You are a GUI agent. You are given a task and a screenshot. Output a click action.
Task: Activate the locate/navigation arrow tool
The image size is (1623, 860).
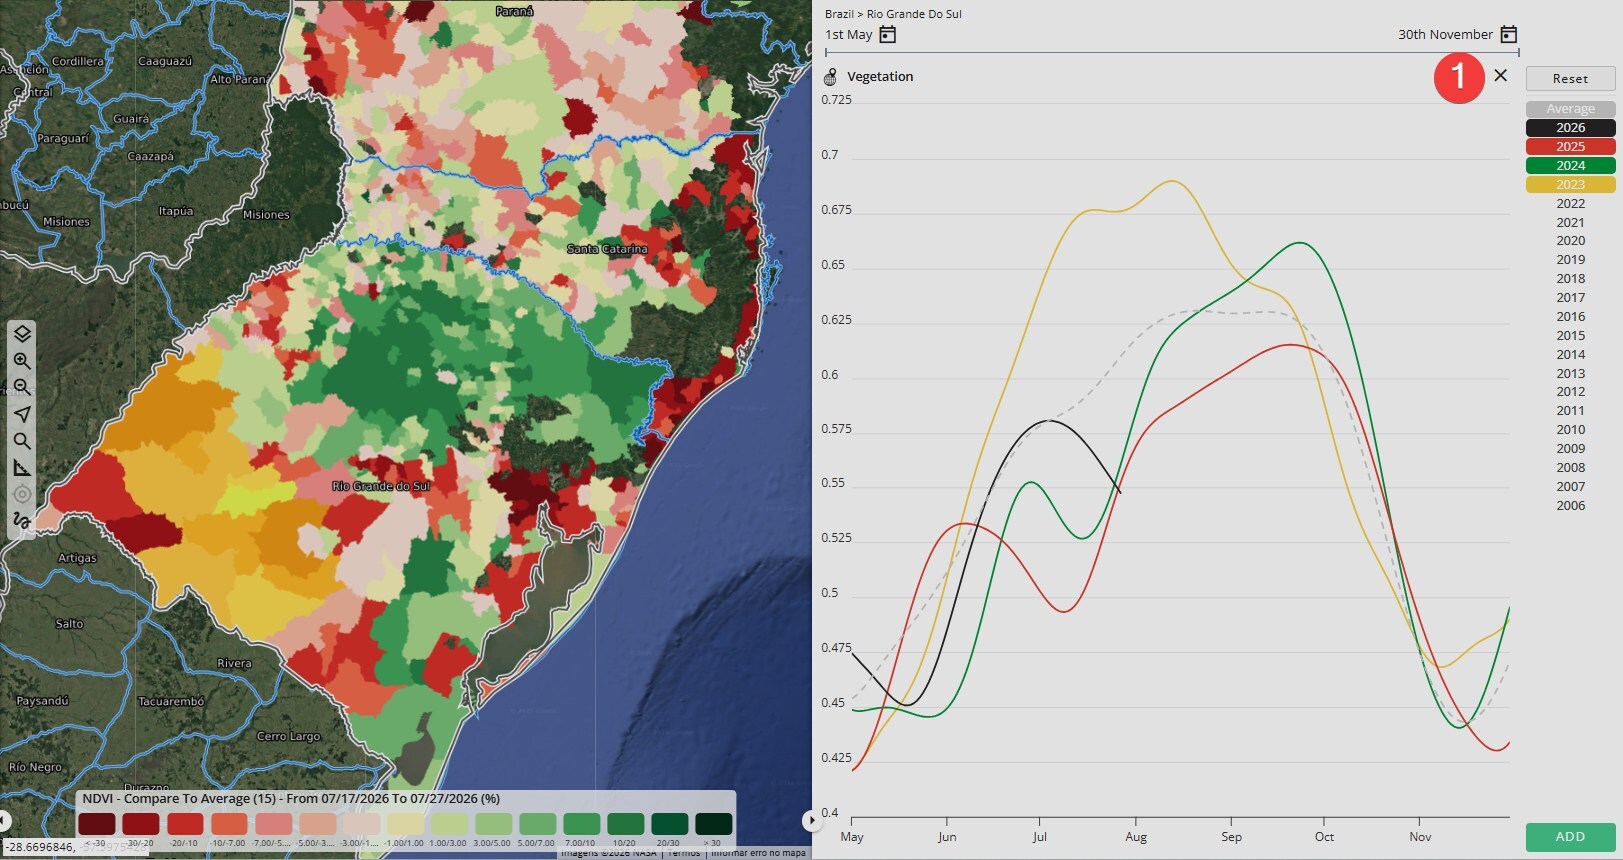(x=22, y=414)
